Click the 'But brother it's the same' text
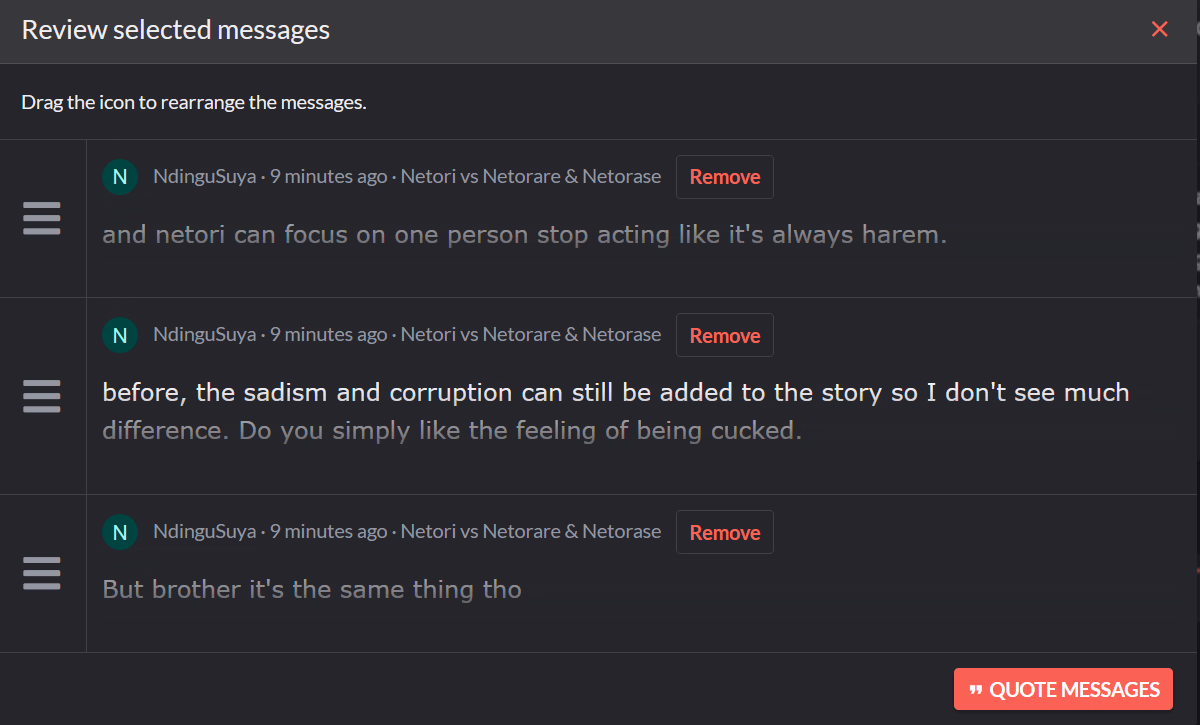This screenshot has width=1200, height=725. [x=312, y=589]
